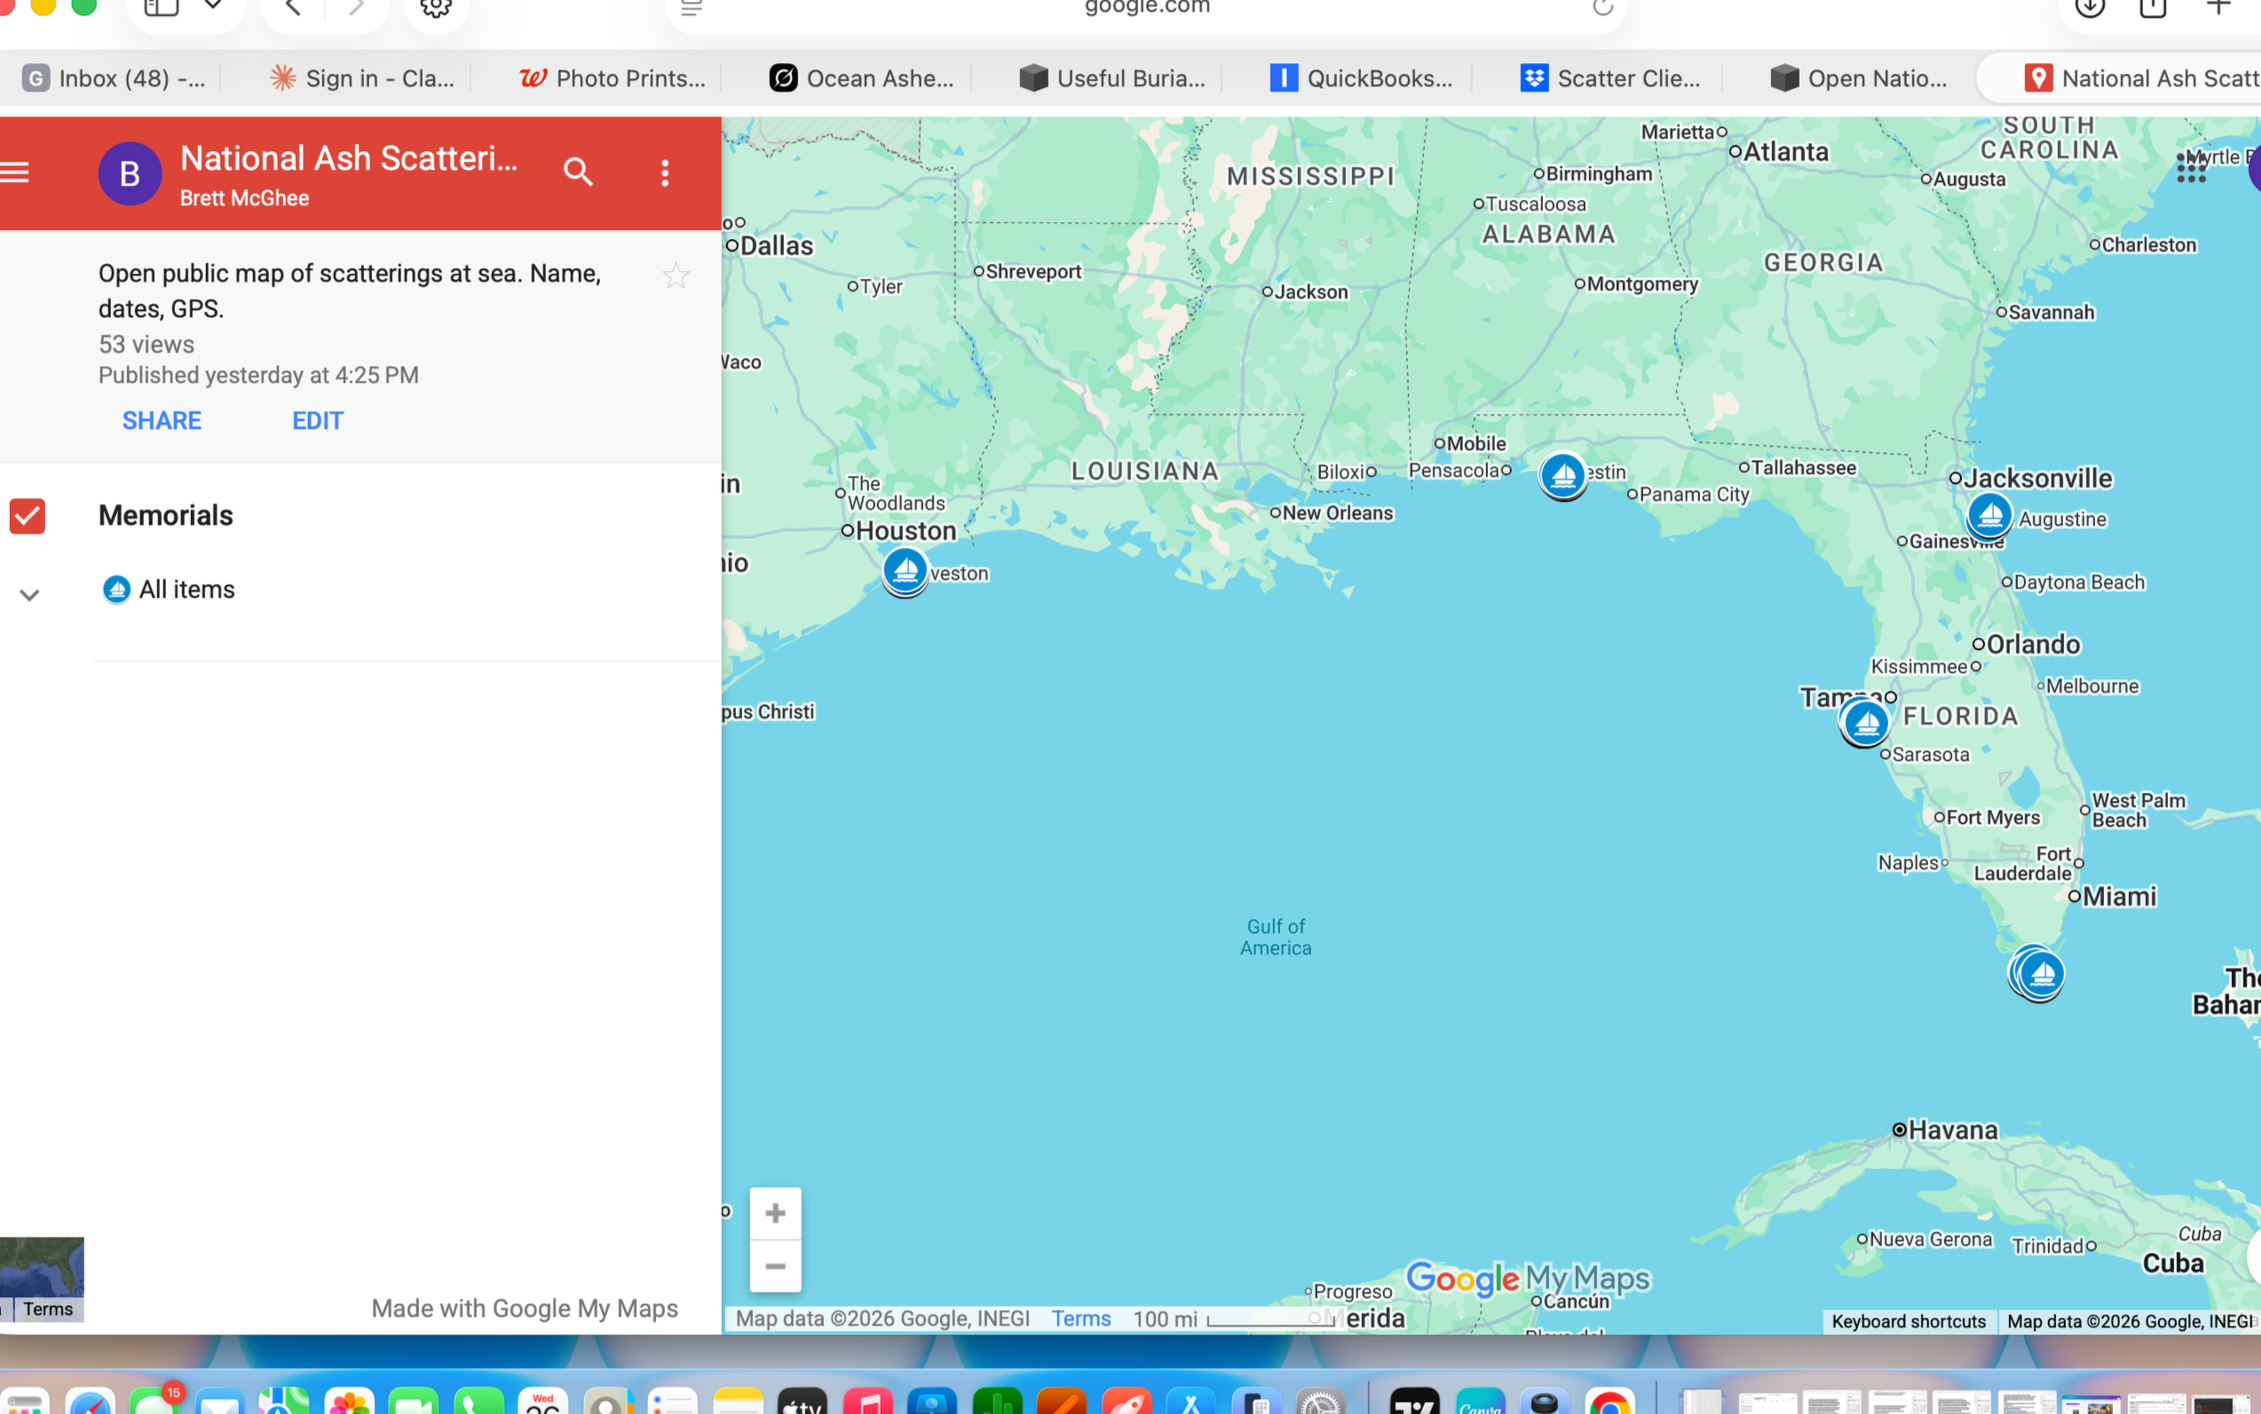
Task: Switch to the QuickBooks tab
Action: pos(1362,78)
